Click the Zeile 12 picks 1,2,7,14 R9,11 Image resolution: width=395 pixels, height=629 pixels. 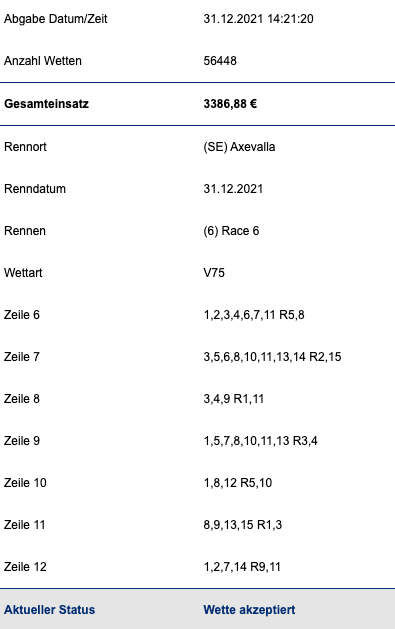click(x=242, y=567)
